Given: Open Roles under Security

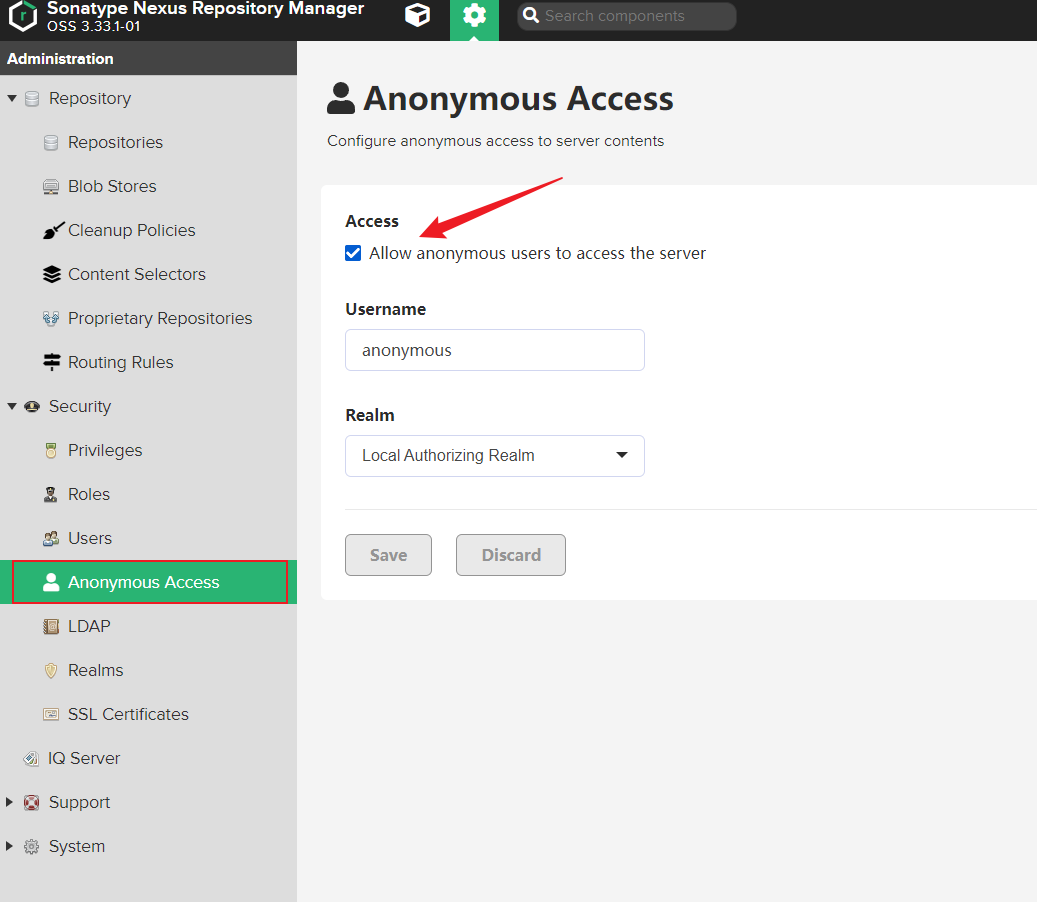Looking at the screenshot, I should (89, 495).
